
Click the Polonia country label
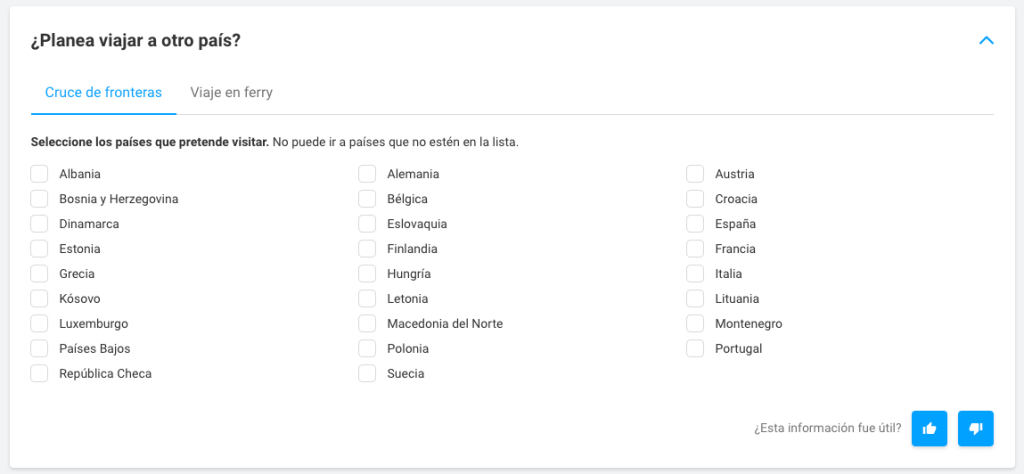408,349
